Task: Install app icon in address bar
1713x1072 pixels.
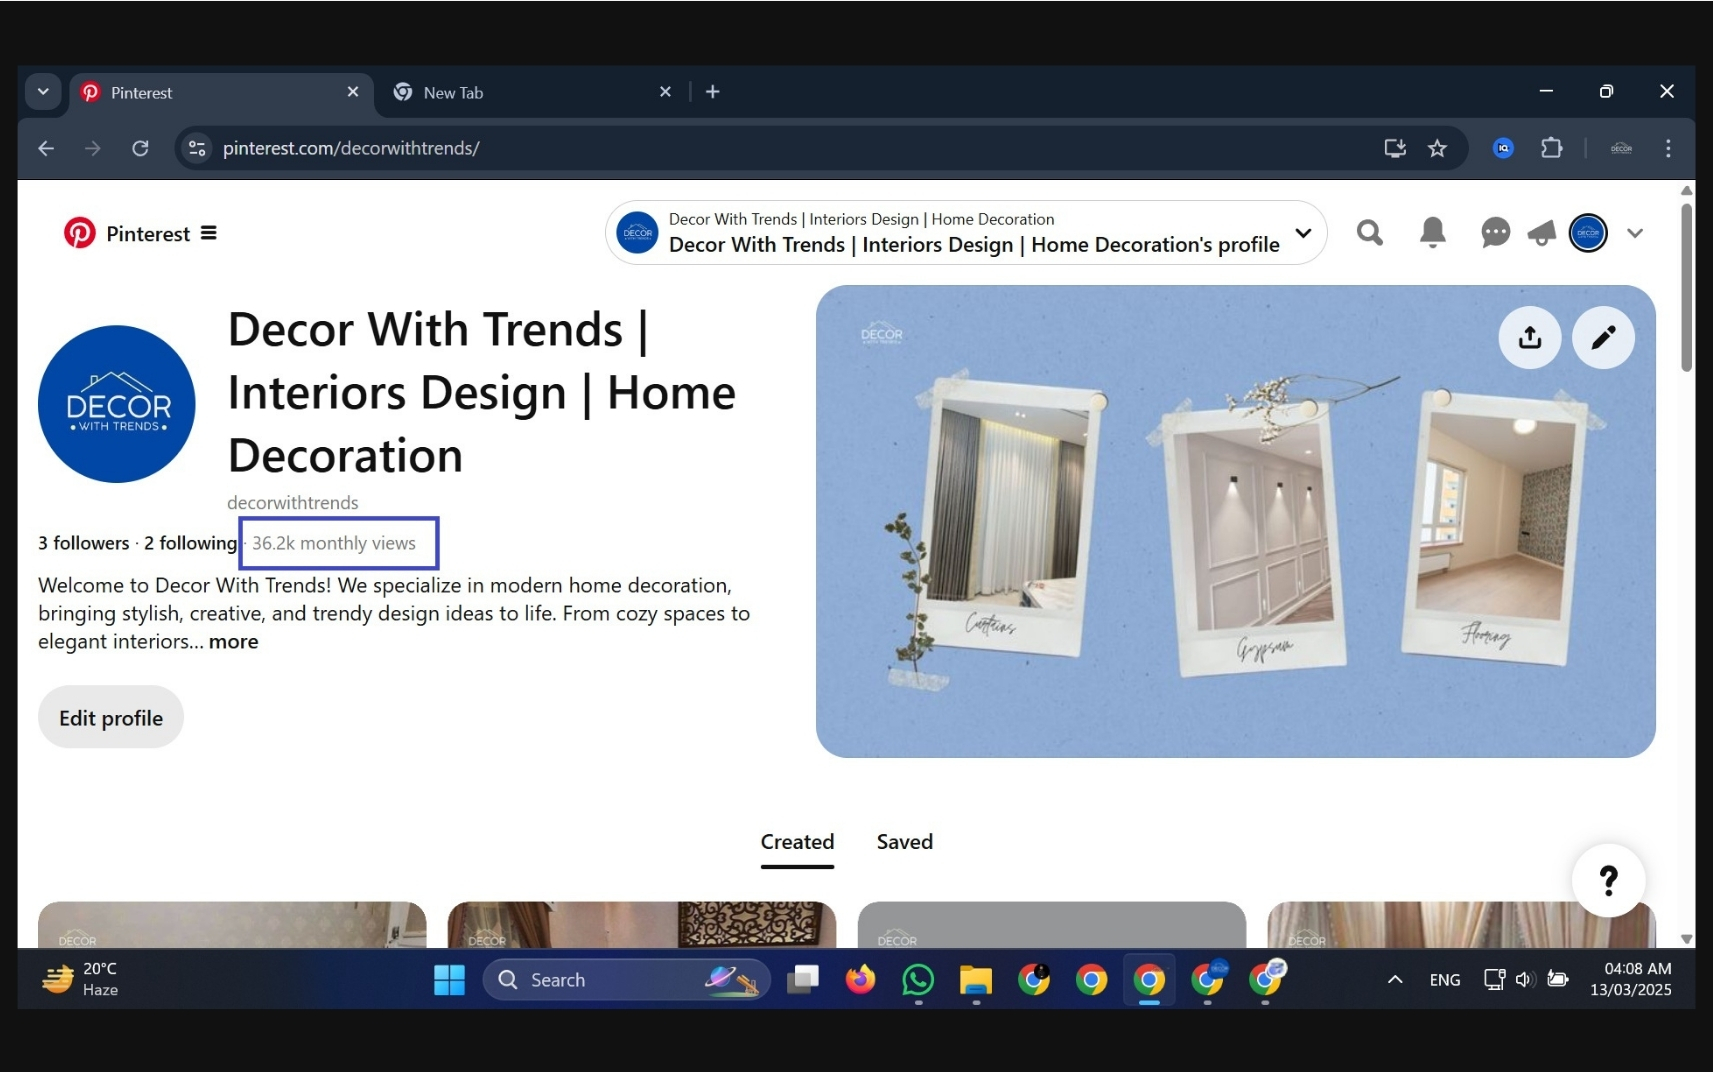Action: point(1394,148)
